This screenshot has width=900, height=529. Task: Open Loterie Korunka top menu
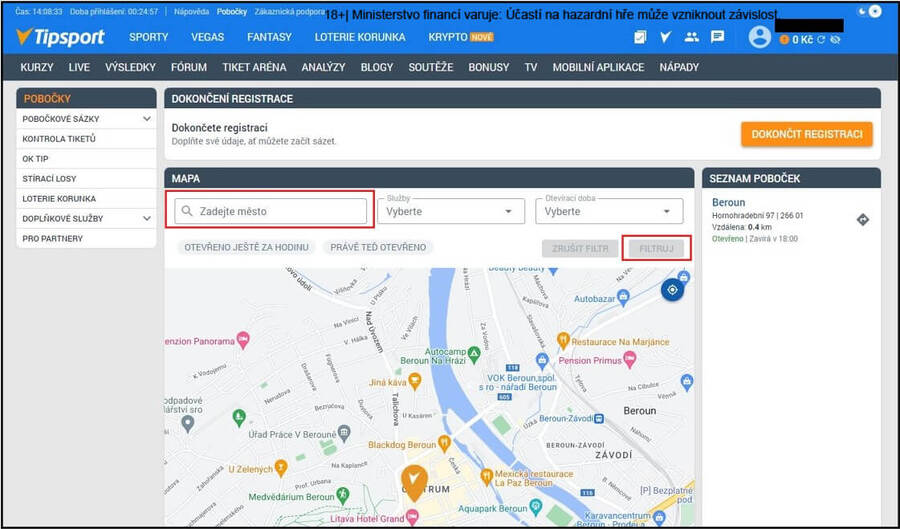coord(360,37)
